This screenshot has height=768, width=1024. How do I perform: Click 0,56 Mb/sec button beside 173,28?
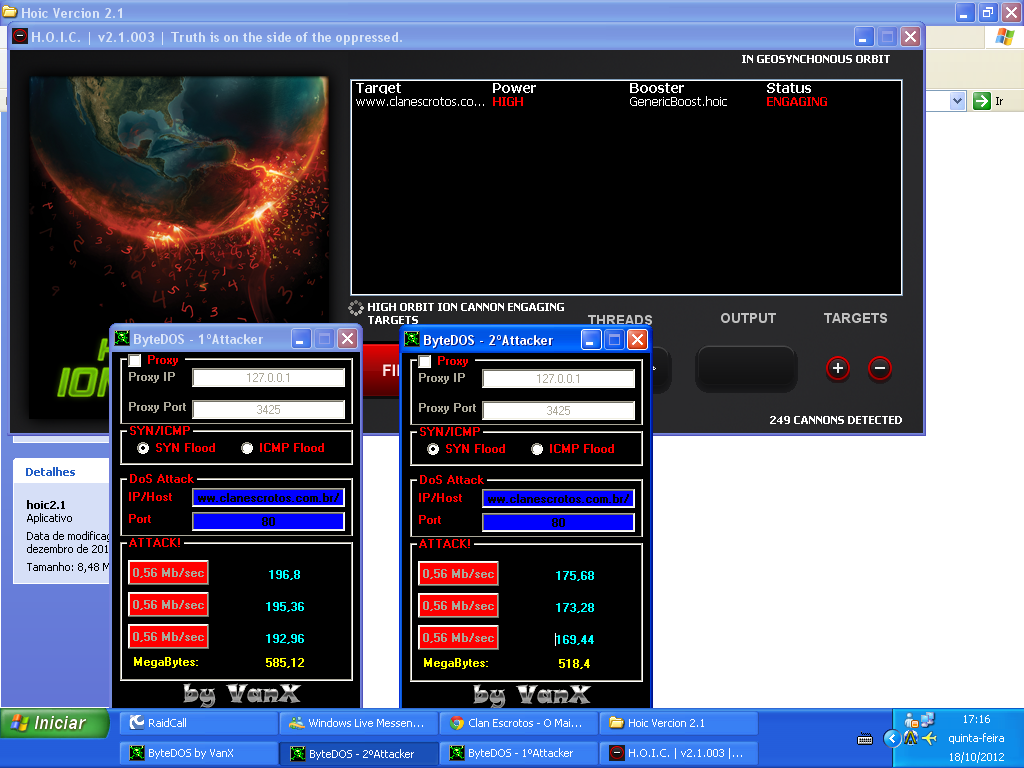pyautogui.click(x=458, y=606)
